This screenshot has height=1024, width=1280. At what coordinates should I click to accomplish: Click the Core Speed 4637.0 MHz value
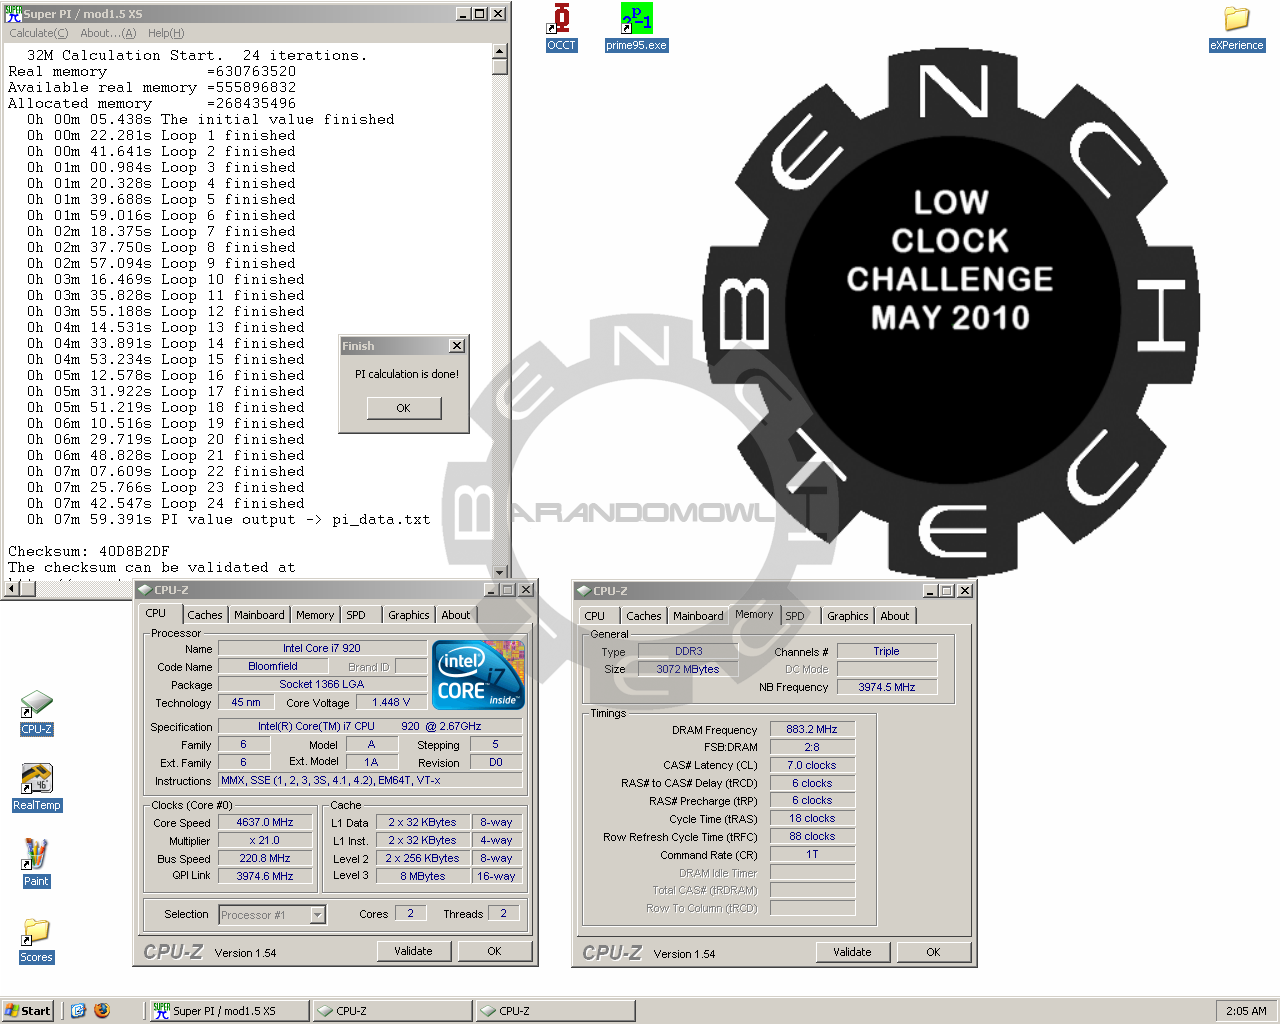pyautogui.click(x=265, y=822)
